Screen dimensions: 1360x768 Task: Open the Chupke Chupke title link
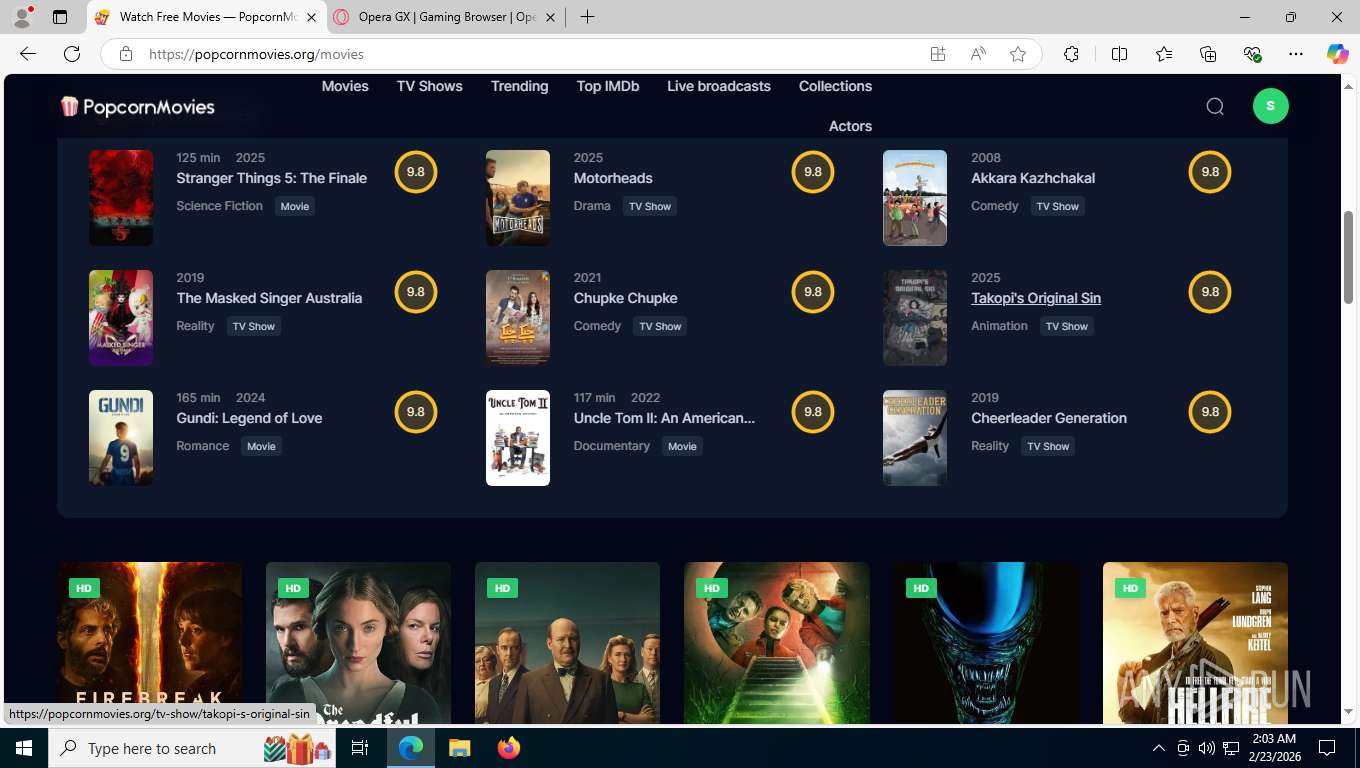(x=625, y=298)
